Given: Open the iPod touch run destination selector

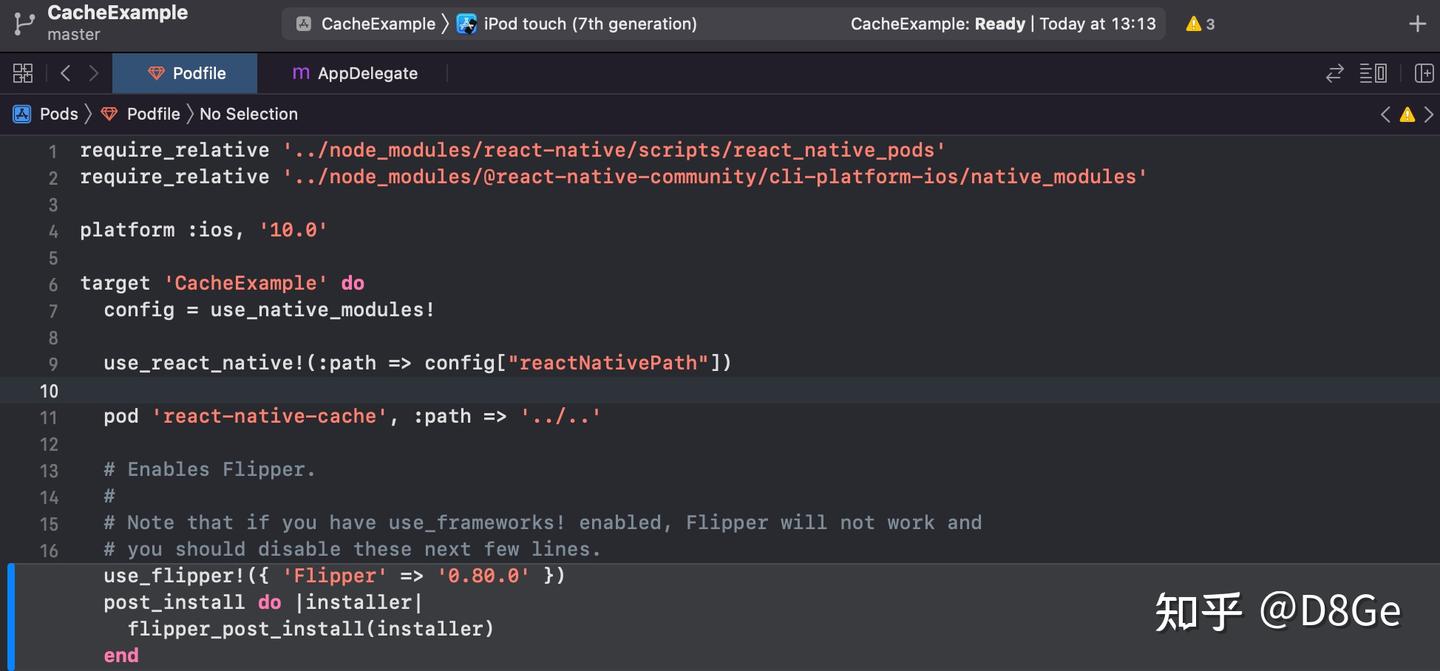Looking at the screenshot, I should (578, 23).
